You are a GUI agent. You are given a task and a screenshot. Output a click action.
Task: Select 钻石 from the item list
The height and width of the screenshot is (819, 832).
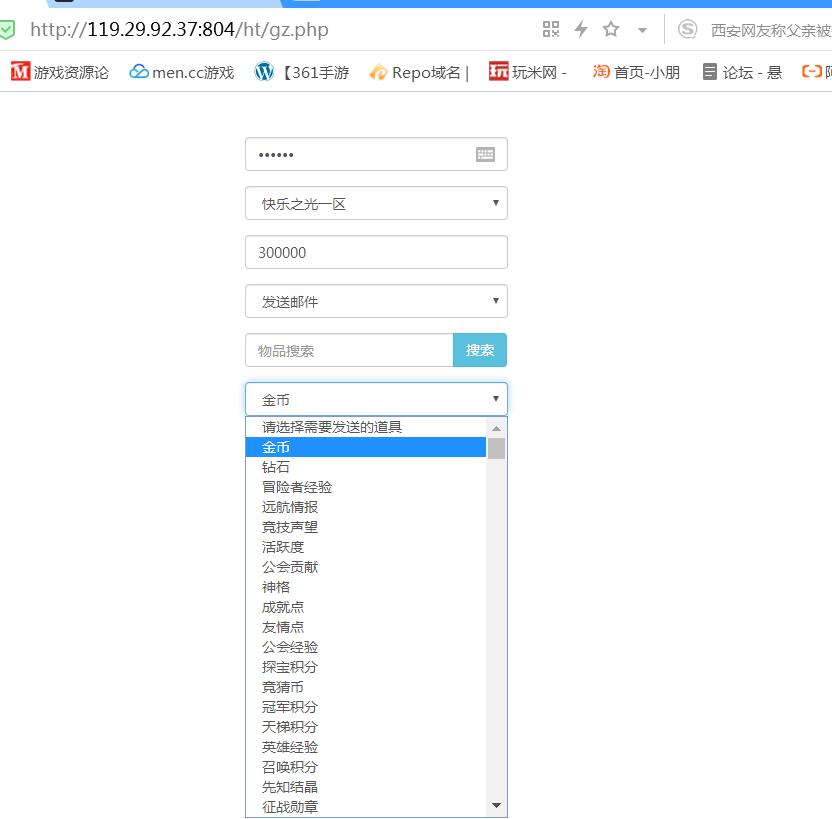tap(276, 467)
